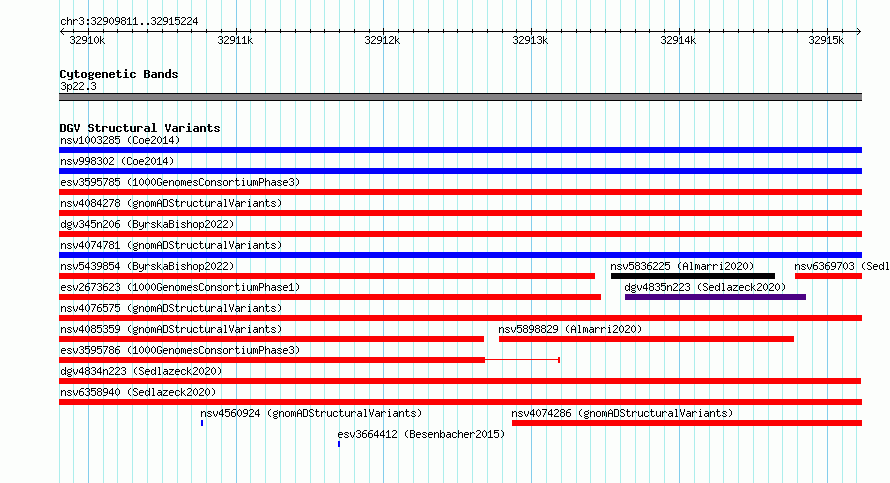Click the blue bar under nsv1003285
This screenshot has width=890, height=483.
tap(460, 150)
